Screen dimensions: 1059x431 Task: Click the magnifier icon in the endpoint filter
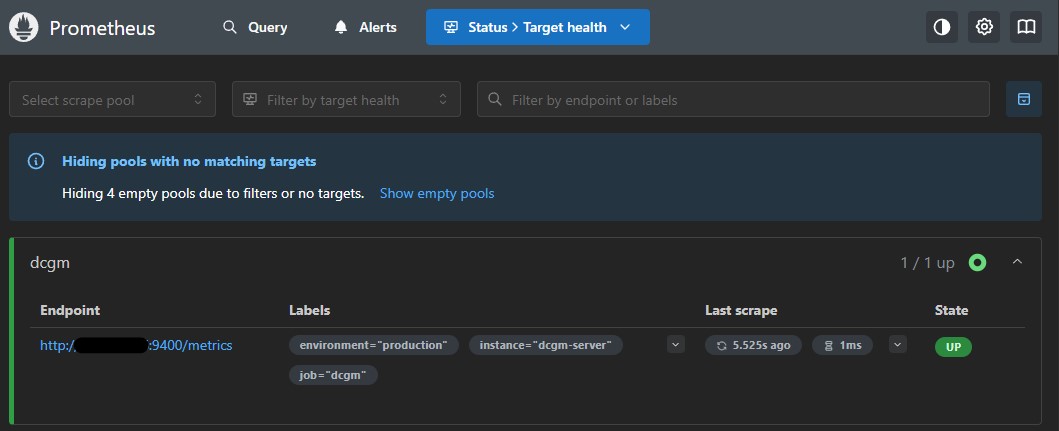[495, 100]
